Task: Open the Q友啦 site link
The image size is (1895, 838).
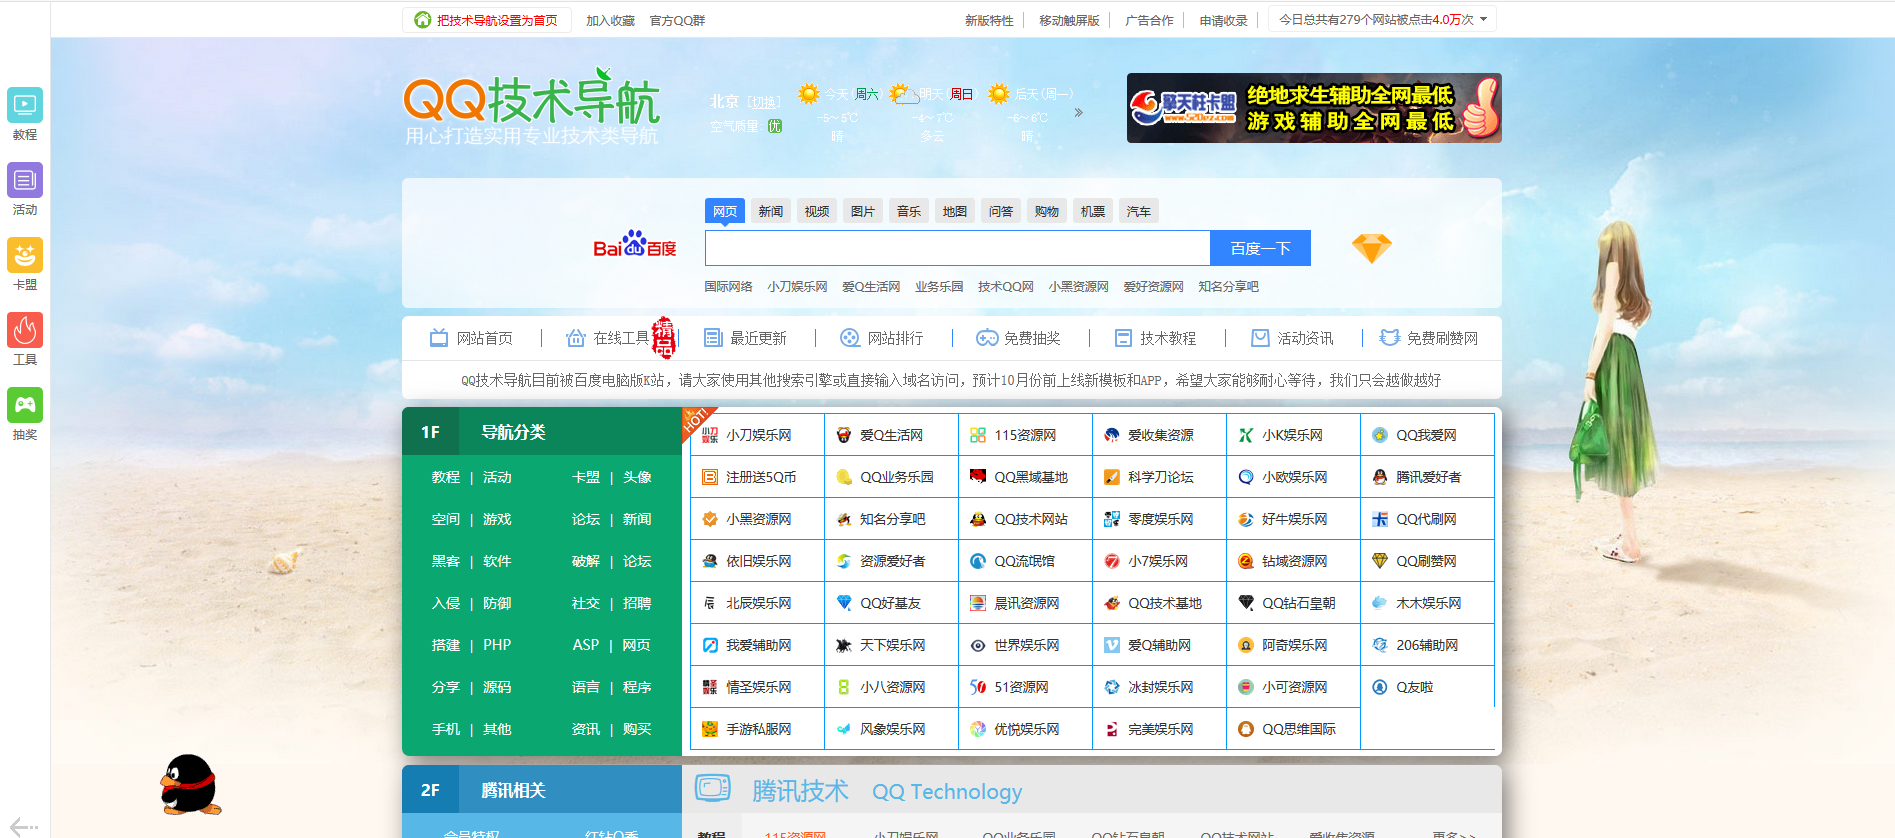Action: [1414, 687]
